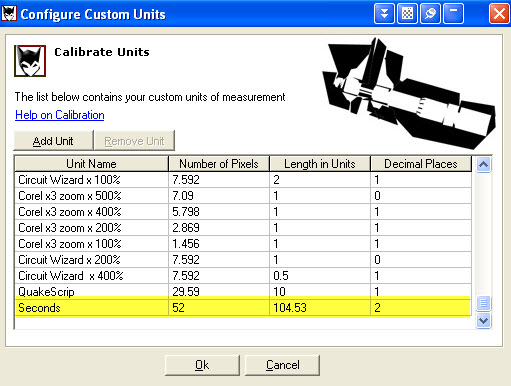The image size is (511, 386).
Task: Click the Decimal Places column header
Action: (421, 164)
